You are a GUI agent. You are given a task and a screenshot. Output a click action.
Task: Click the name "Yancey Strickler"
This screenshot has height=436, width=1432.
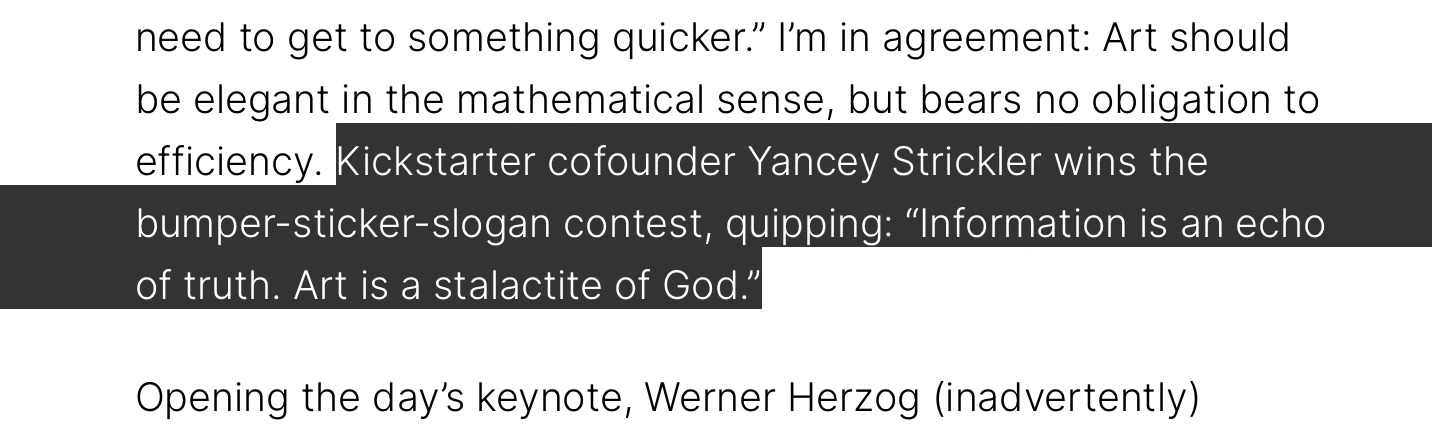[x=894, y=162]
